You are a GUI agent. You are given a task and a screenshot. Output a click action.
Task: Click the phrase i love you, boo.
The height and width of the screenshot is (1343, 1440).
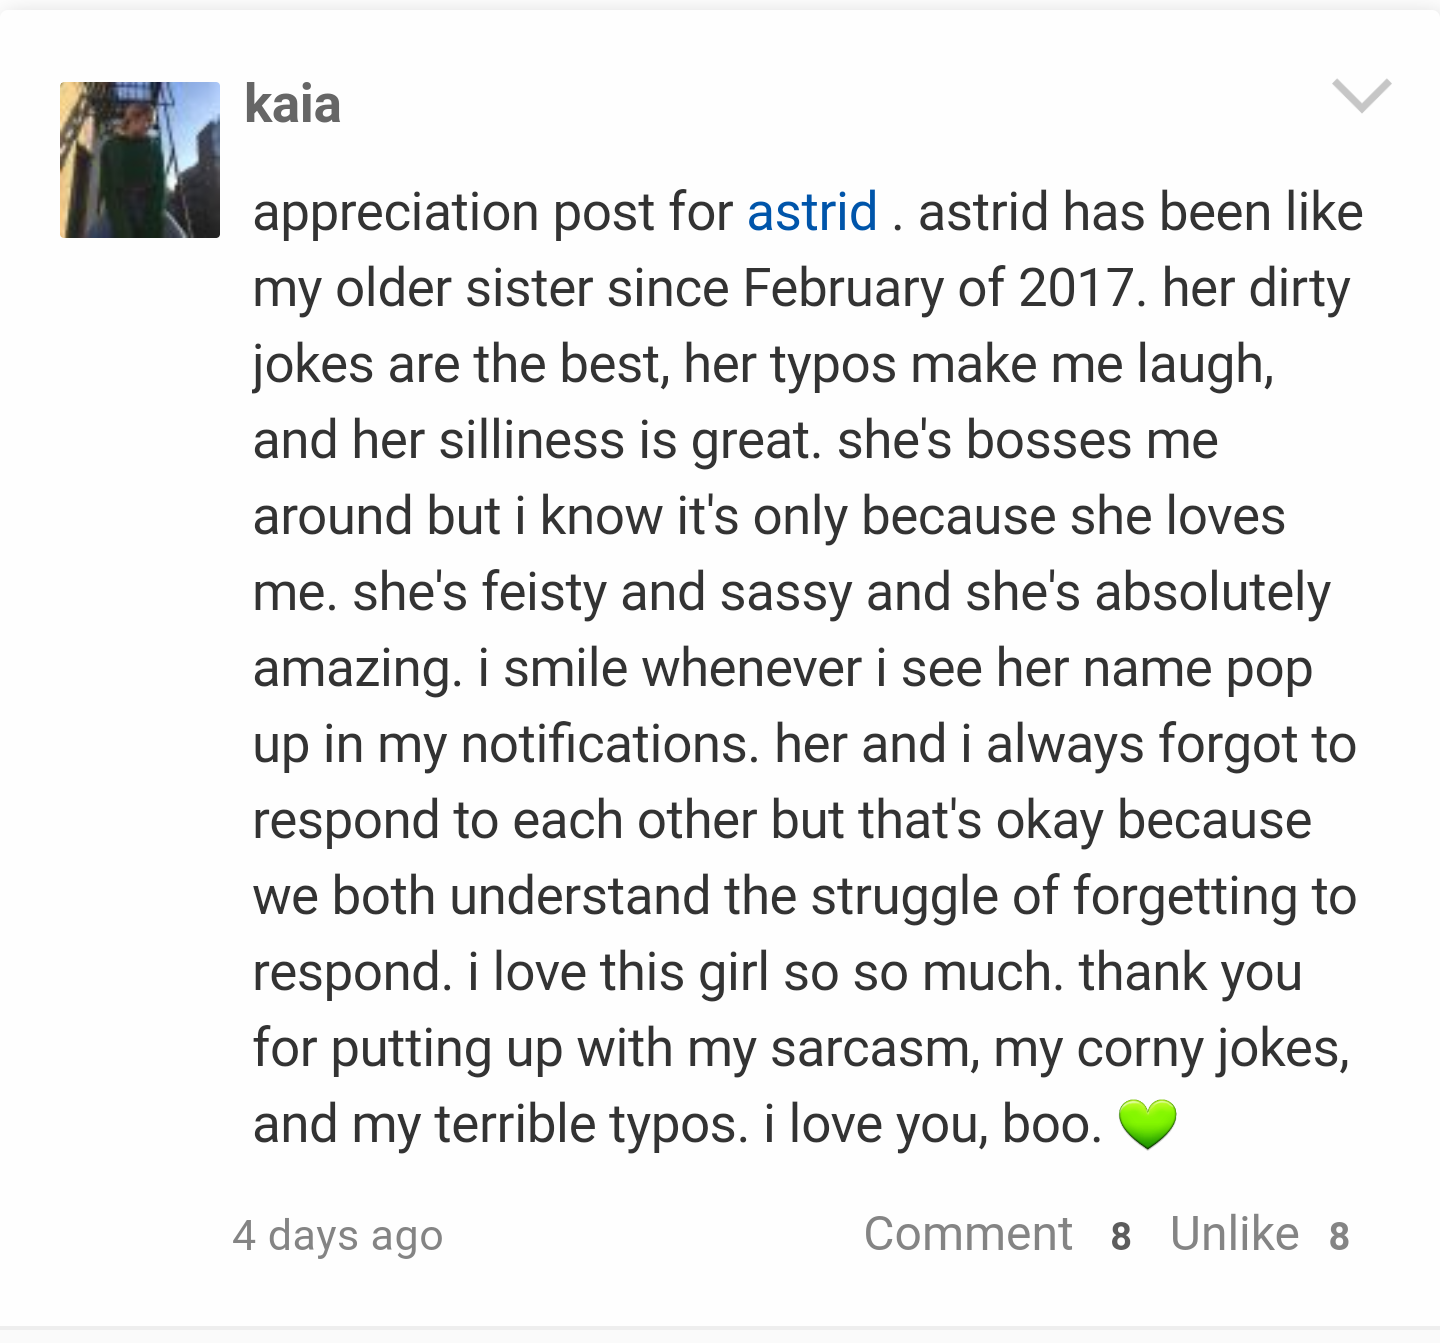(x=933, y=1125)
